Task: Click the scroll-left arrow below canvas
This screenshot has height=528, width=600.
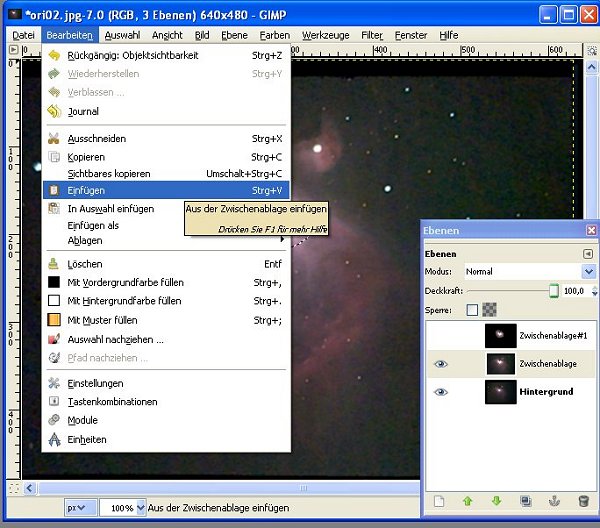Action: (x=30, y=488)
